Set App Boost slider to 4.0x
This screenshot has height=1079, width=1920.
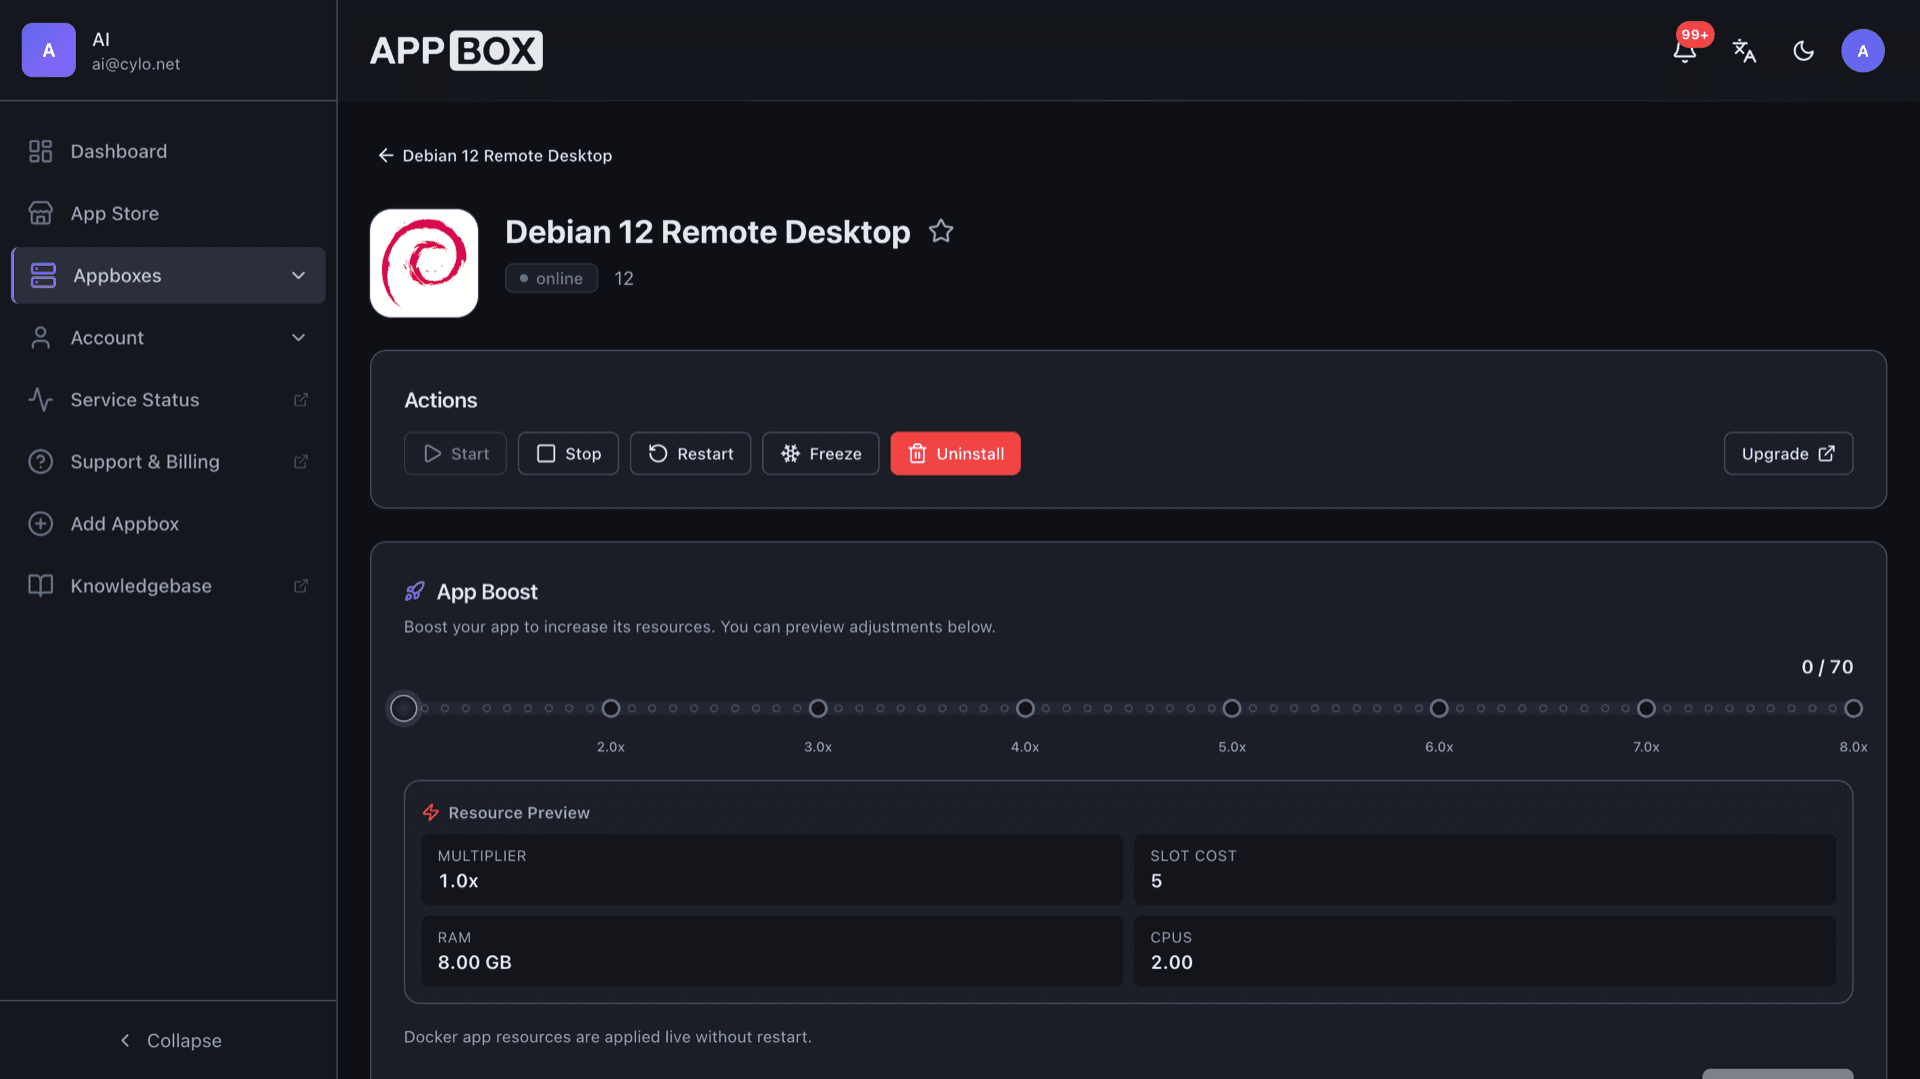[1025, 708]
